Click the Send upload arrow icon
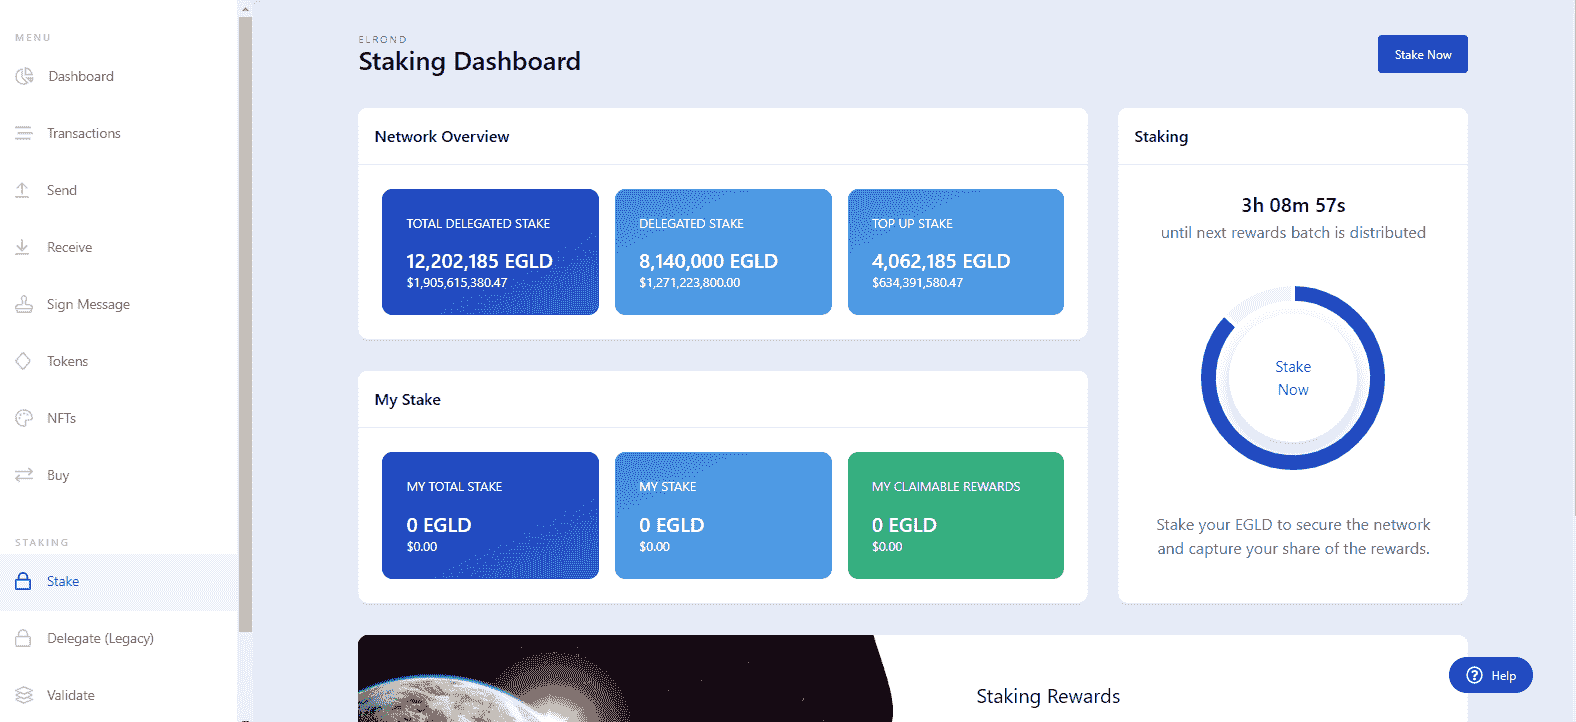This screenshot has height=722, width=1576. [x=23, y=190]
